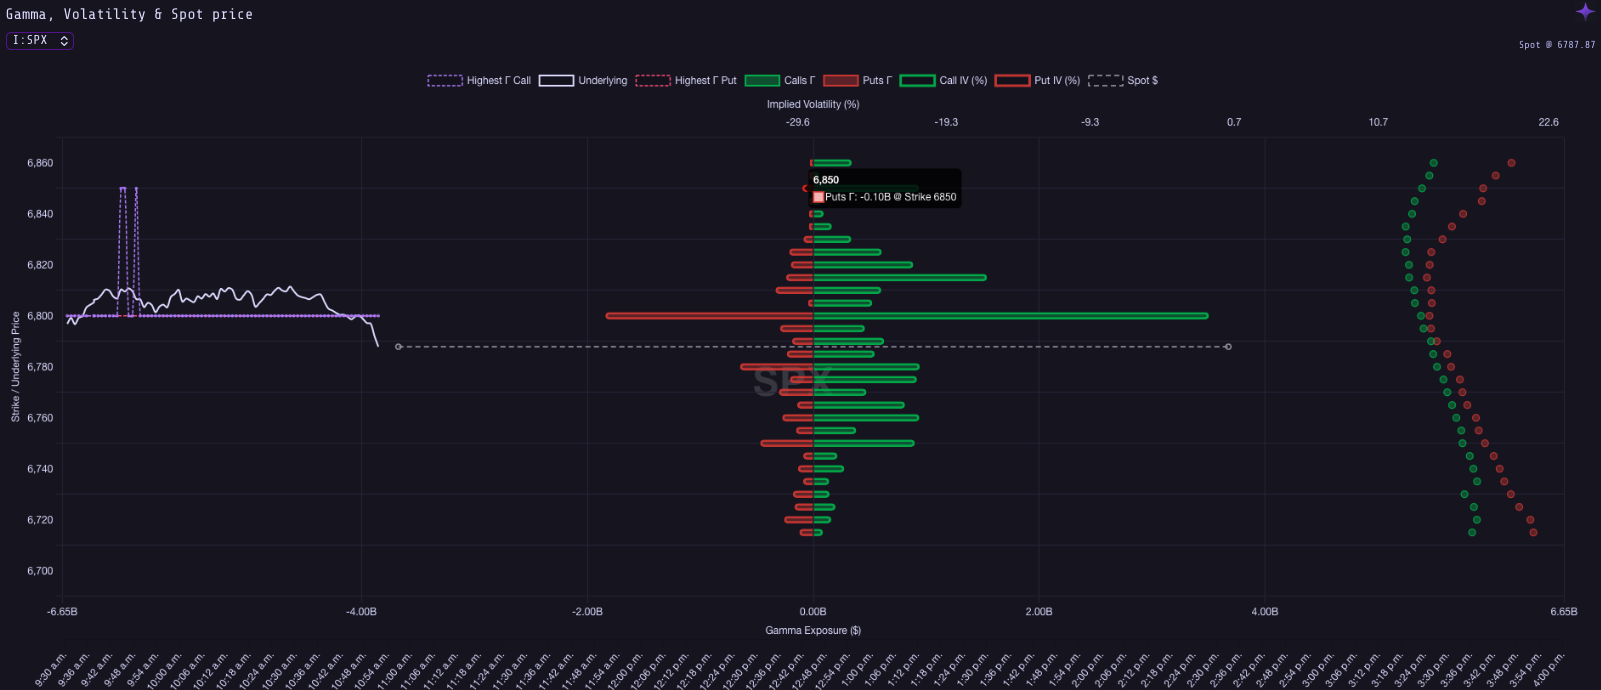Hide the Spot $ dashed line legend item
This screenshot has width=1601, height=690.
point(1123,81)
